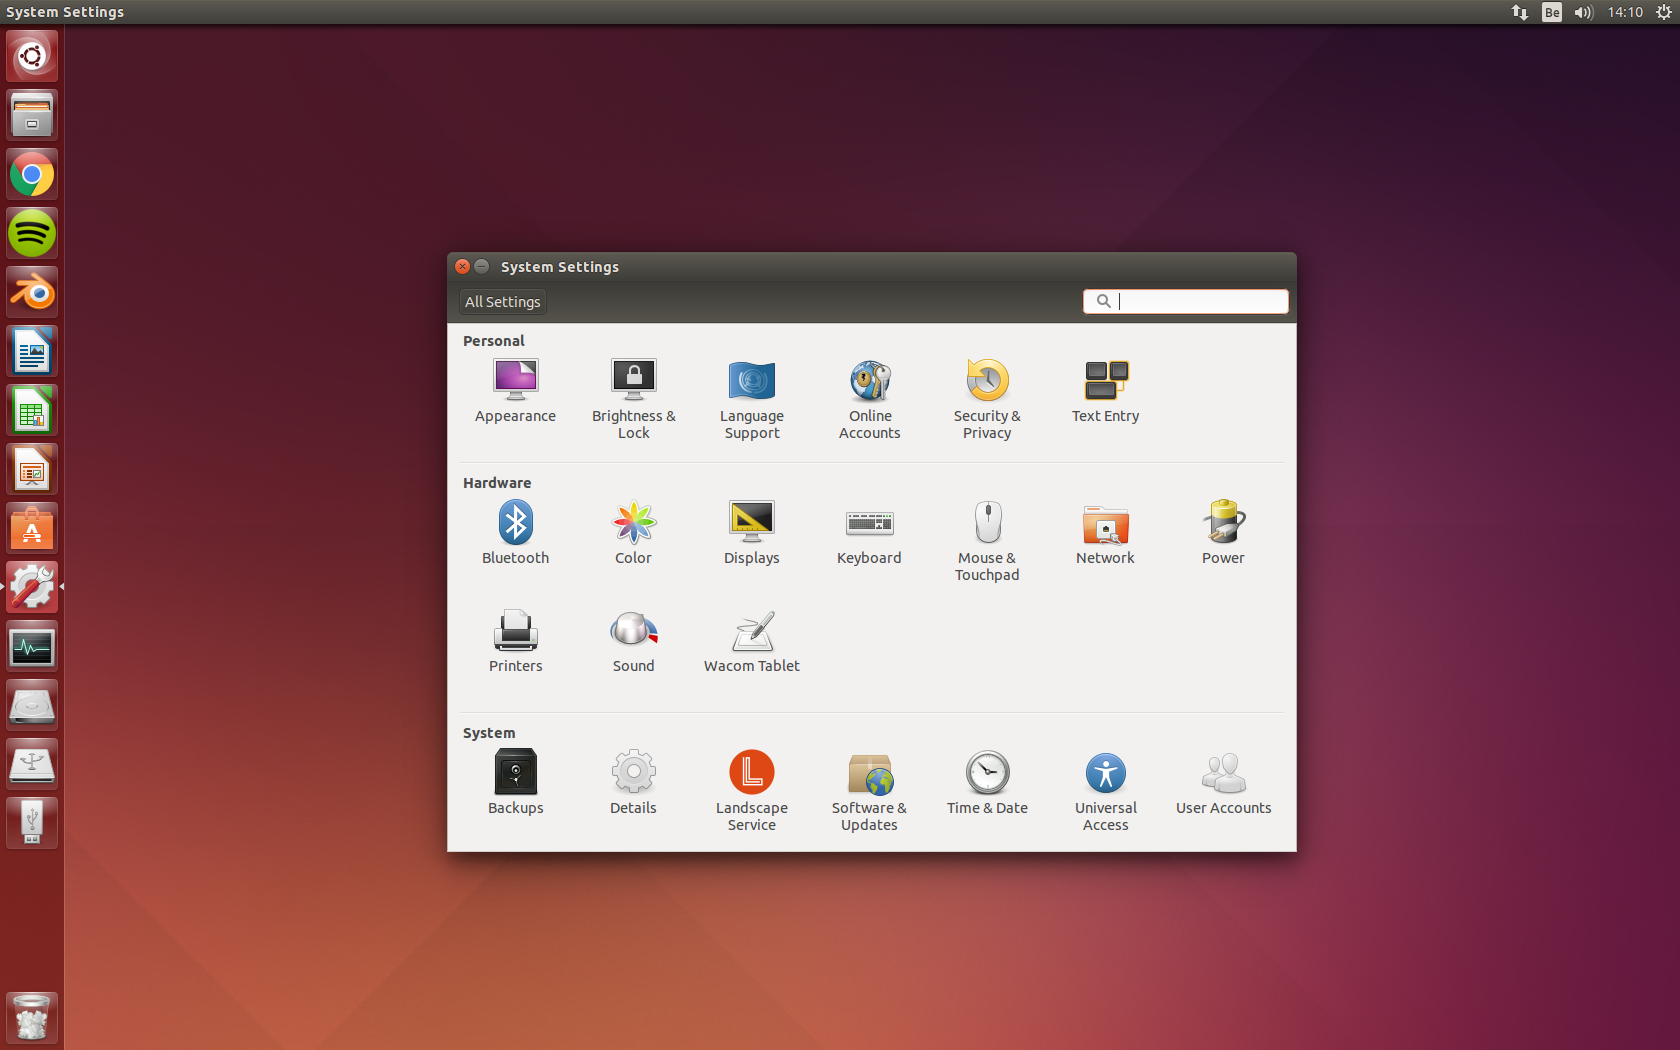Minimize the System Settings window
The image size is (1680, 1050).
(481, 267)
